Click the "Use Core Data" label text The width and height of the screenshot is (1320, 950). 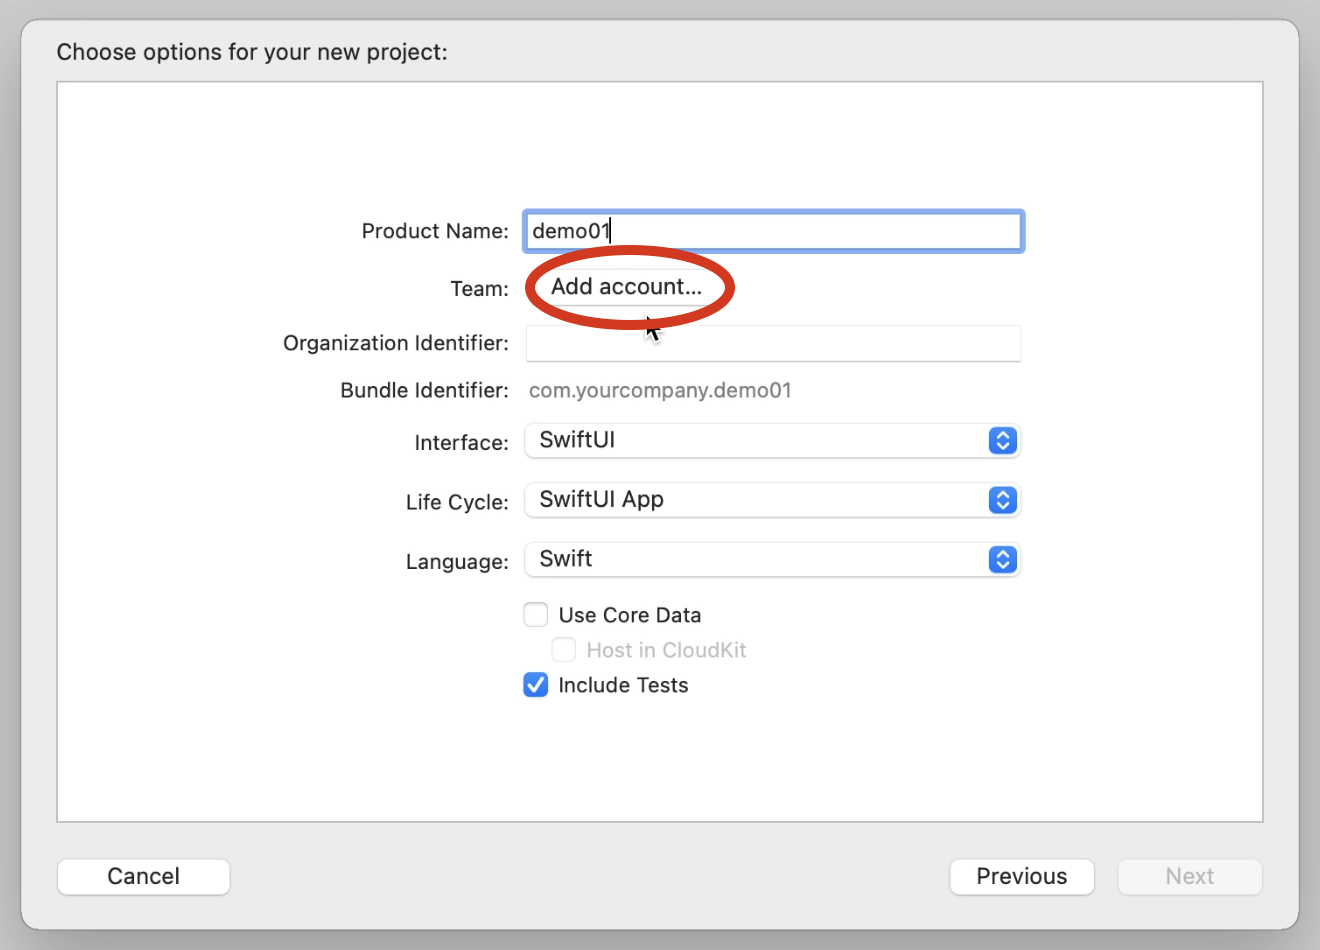(x=630, y=615)
